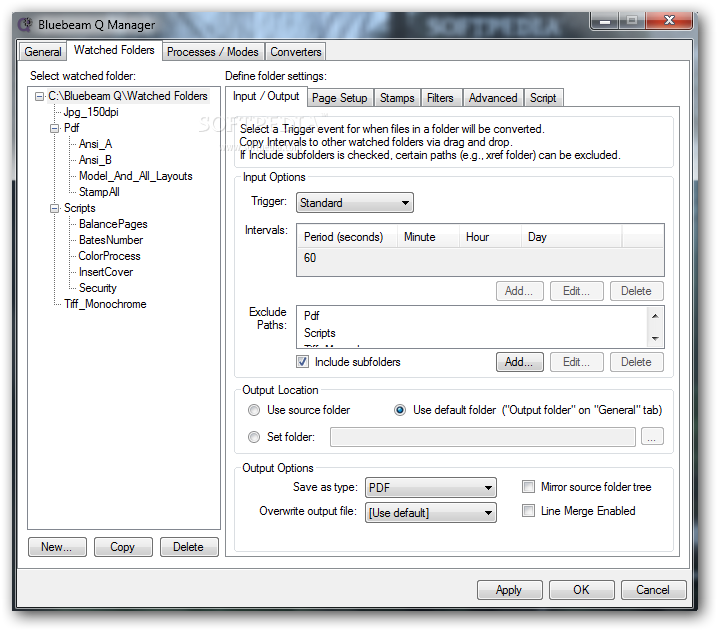Screen dimensions: 718x631
Task: Select the ColorProcess script folder
Action: click(x=109, y=256)
